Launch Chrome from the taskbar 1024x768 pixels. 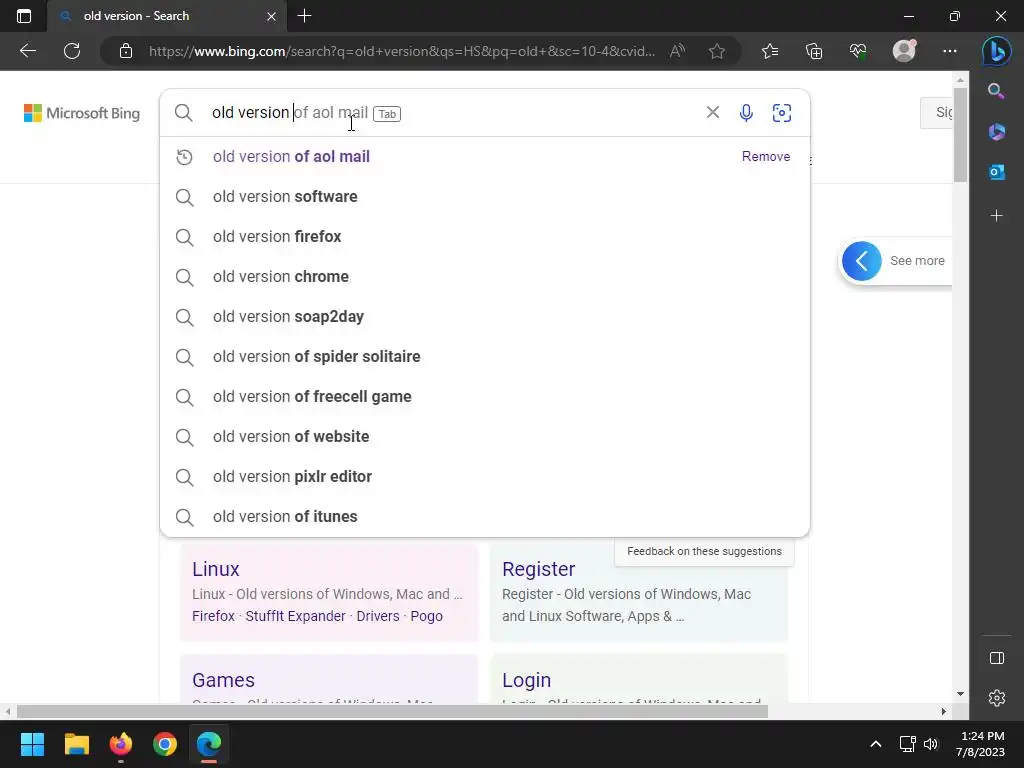(165, 744)
